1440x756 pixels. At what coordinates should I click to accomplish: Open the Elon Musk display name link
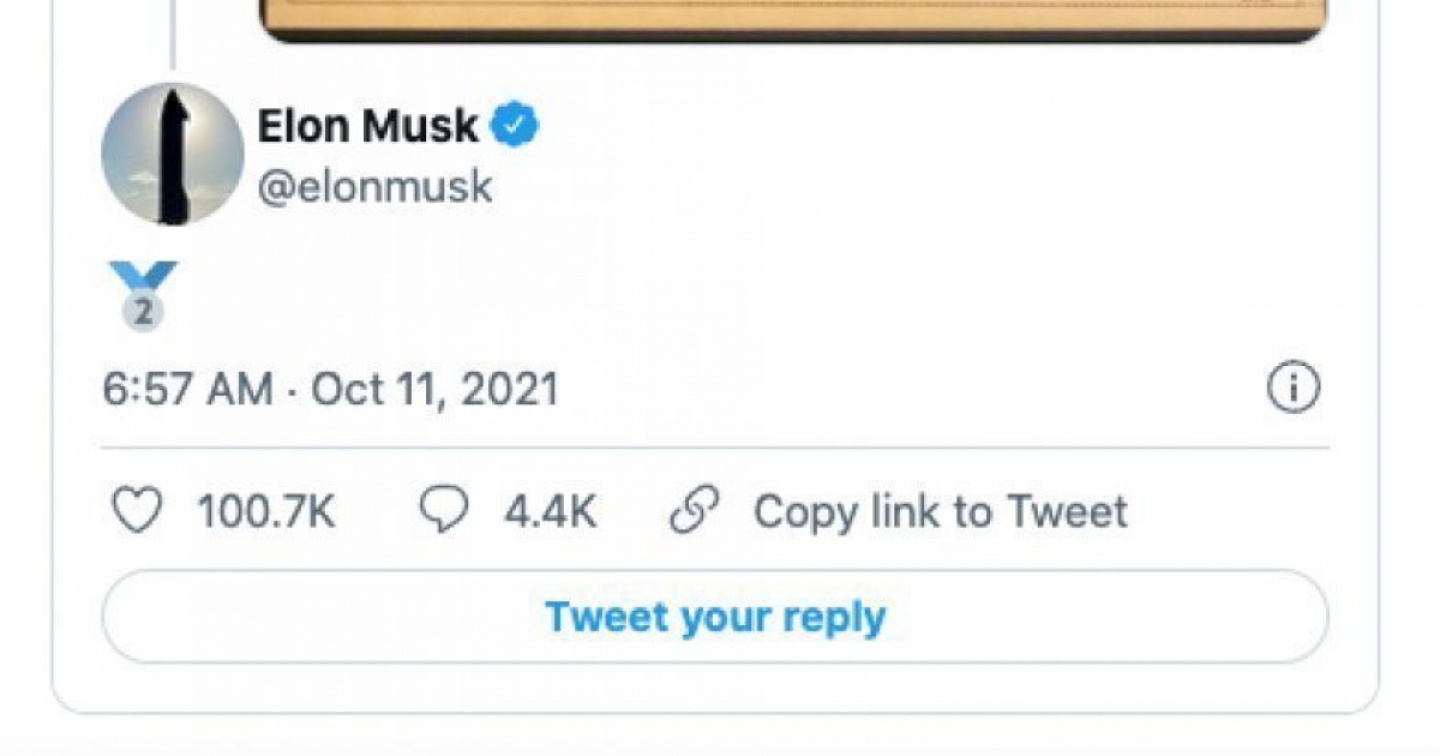tap(368, 127)
